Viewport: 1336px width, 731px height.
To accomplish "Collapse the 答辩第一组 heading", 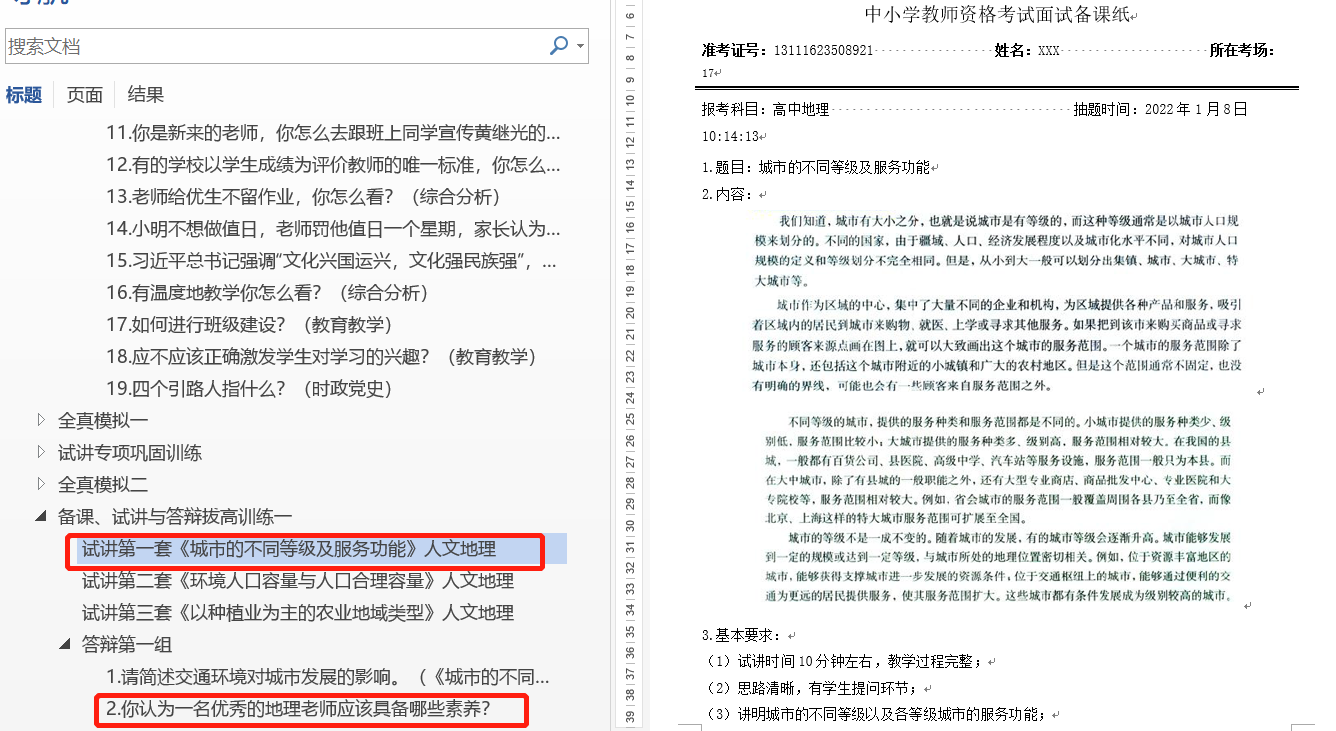I will click(65, 644).
